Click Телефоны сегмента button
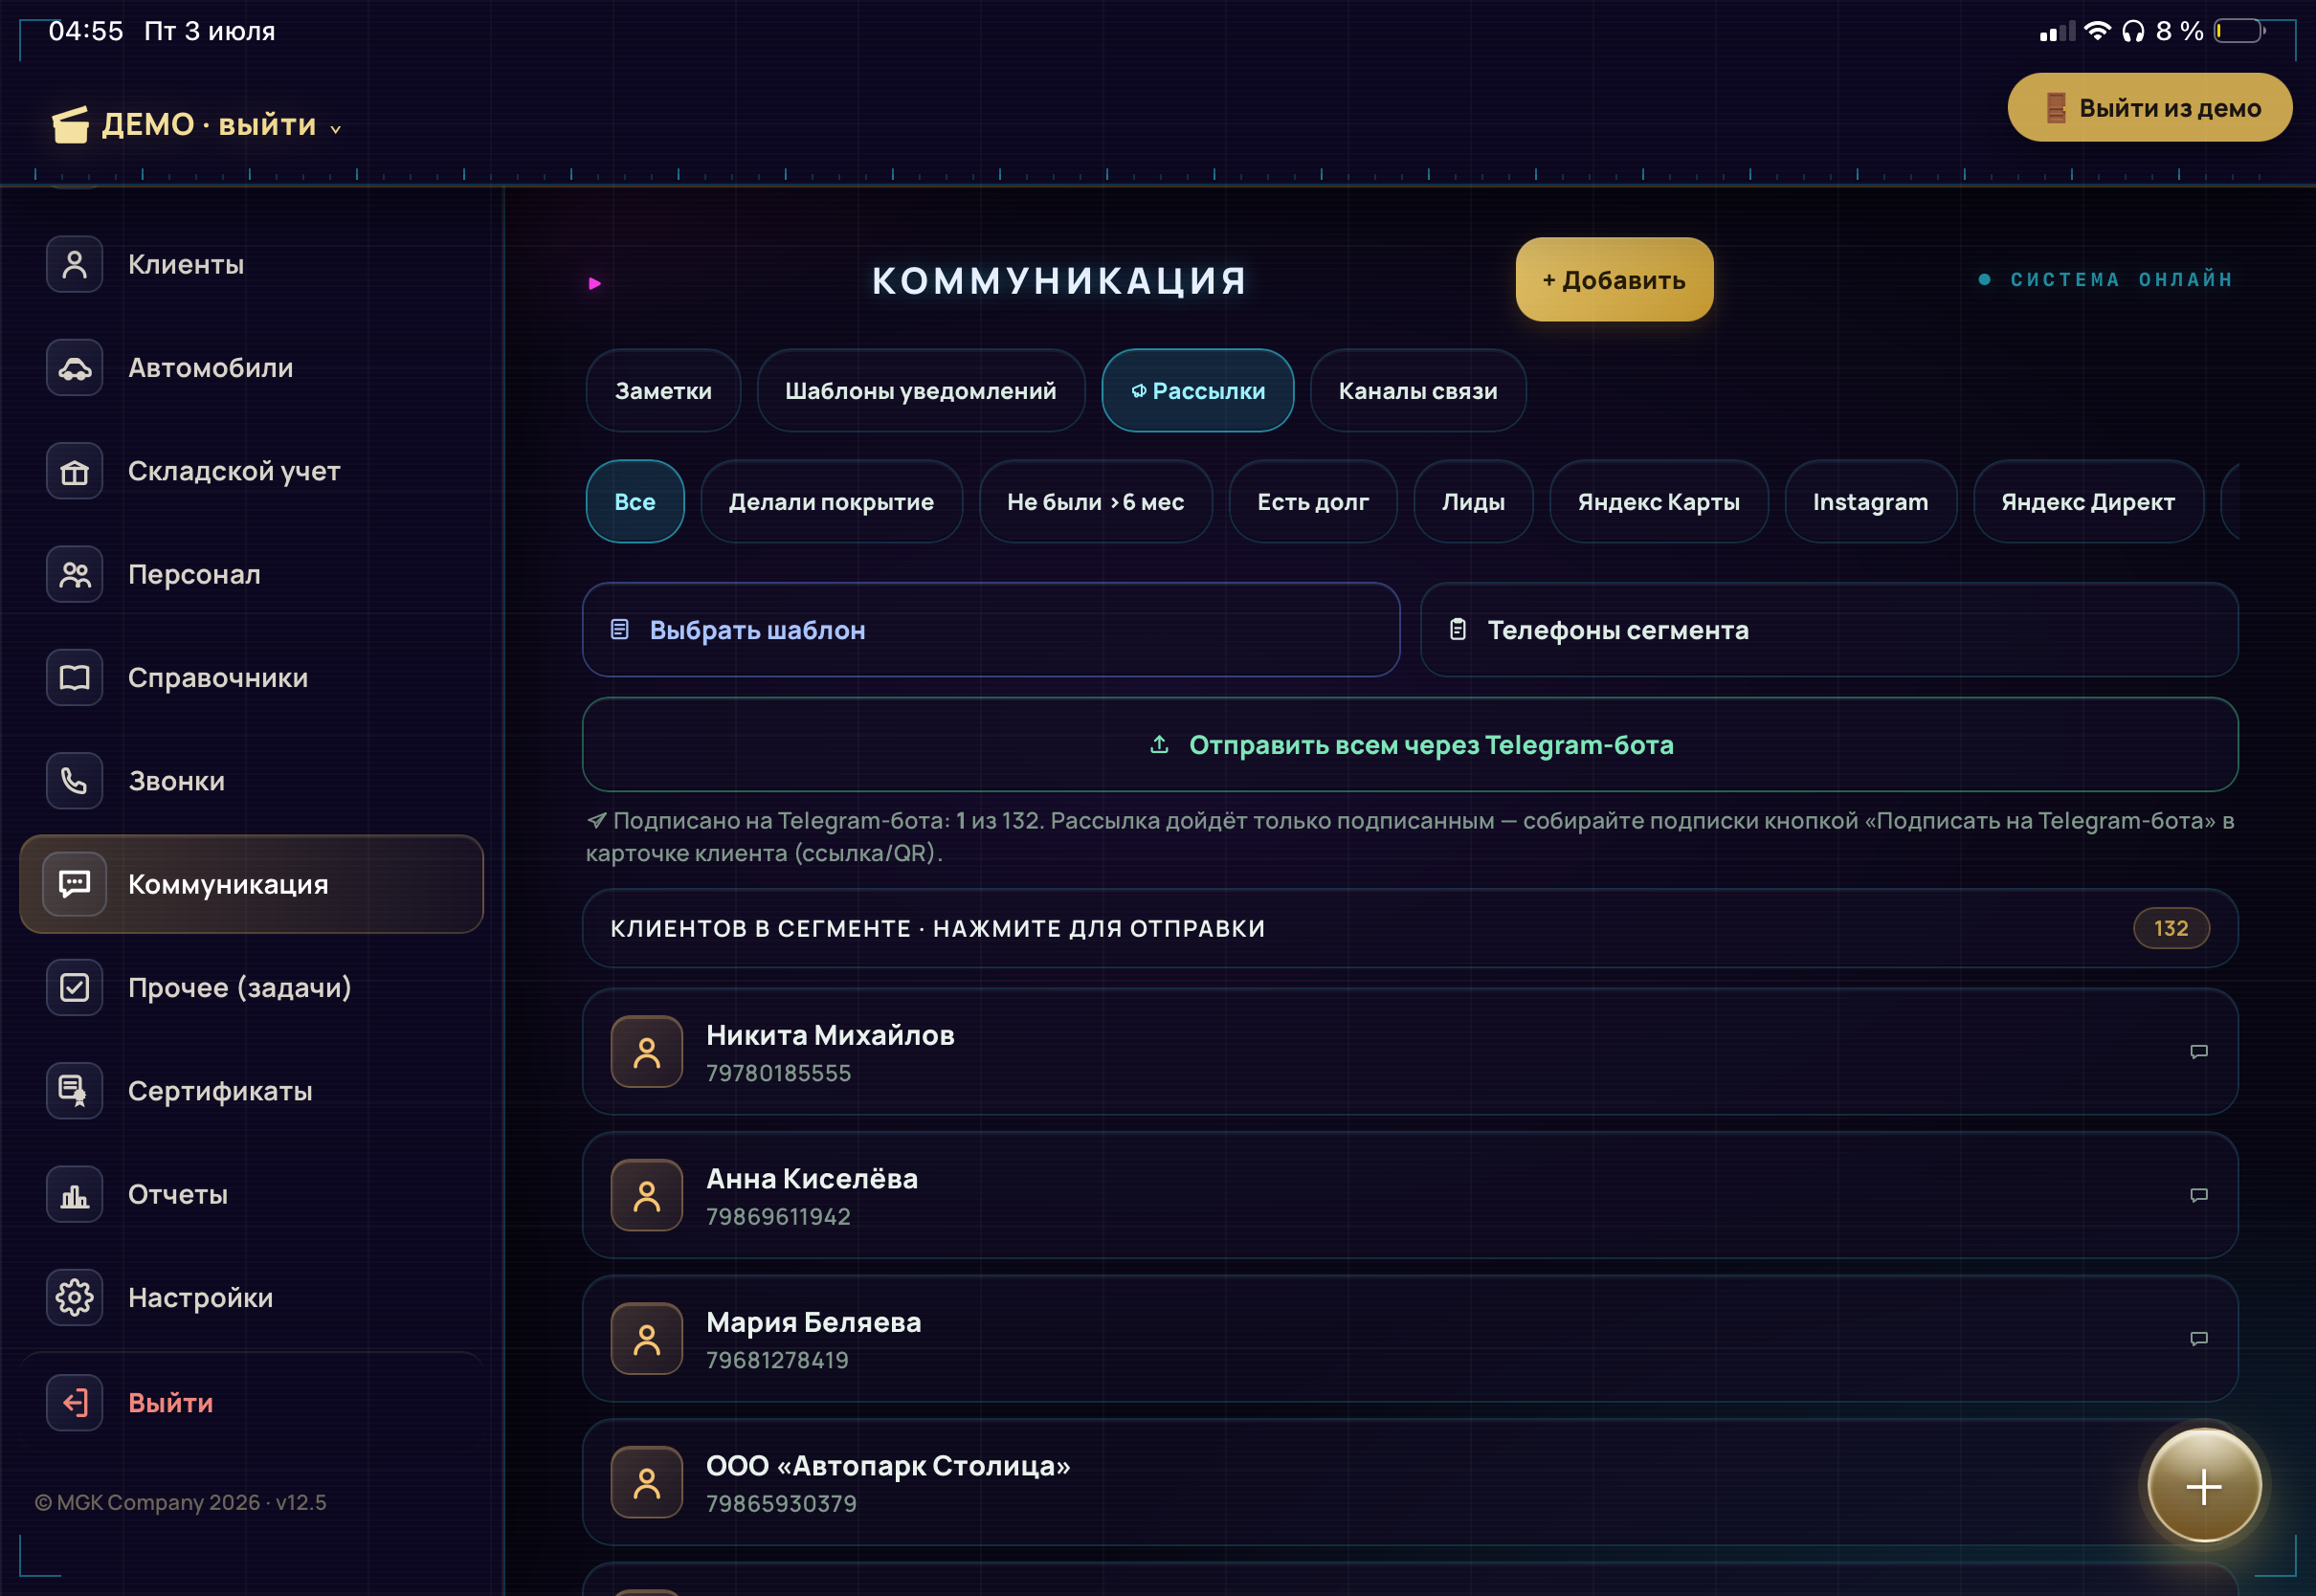Viewport: 2316px width, 1596px height. pos(1828,629)
